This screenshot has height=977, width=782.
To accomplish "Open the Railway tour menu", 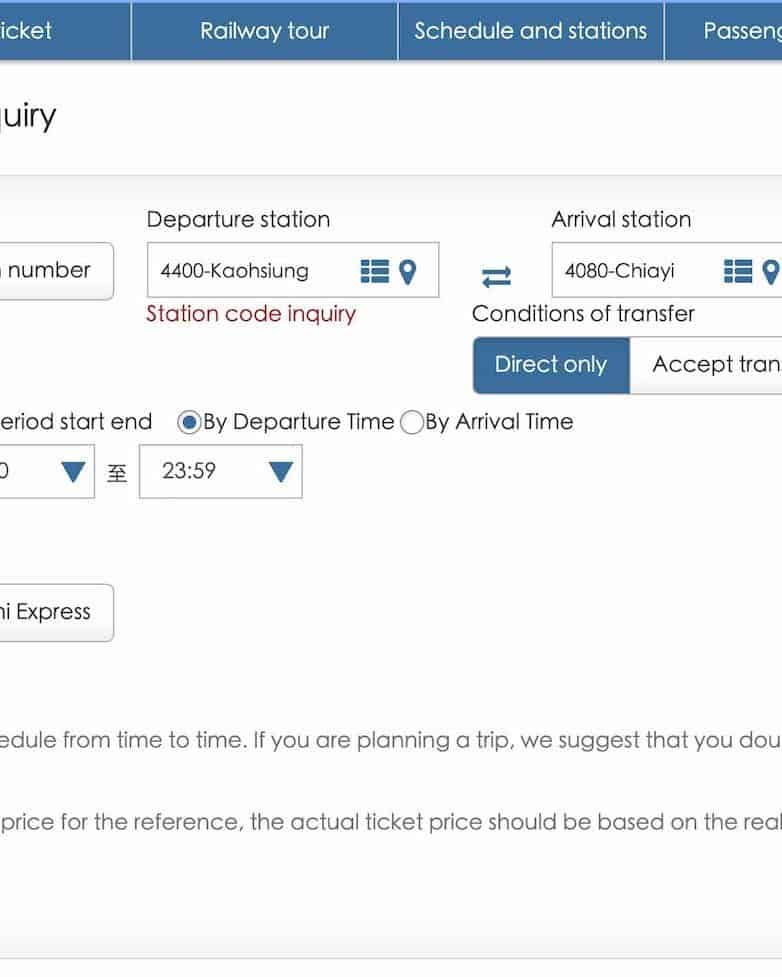I will pyautogui.click(x=264, y=31).
